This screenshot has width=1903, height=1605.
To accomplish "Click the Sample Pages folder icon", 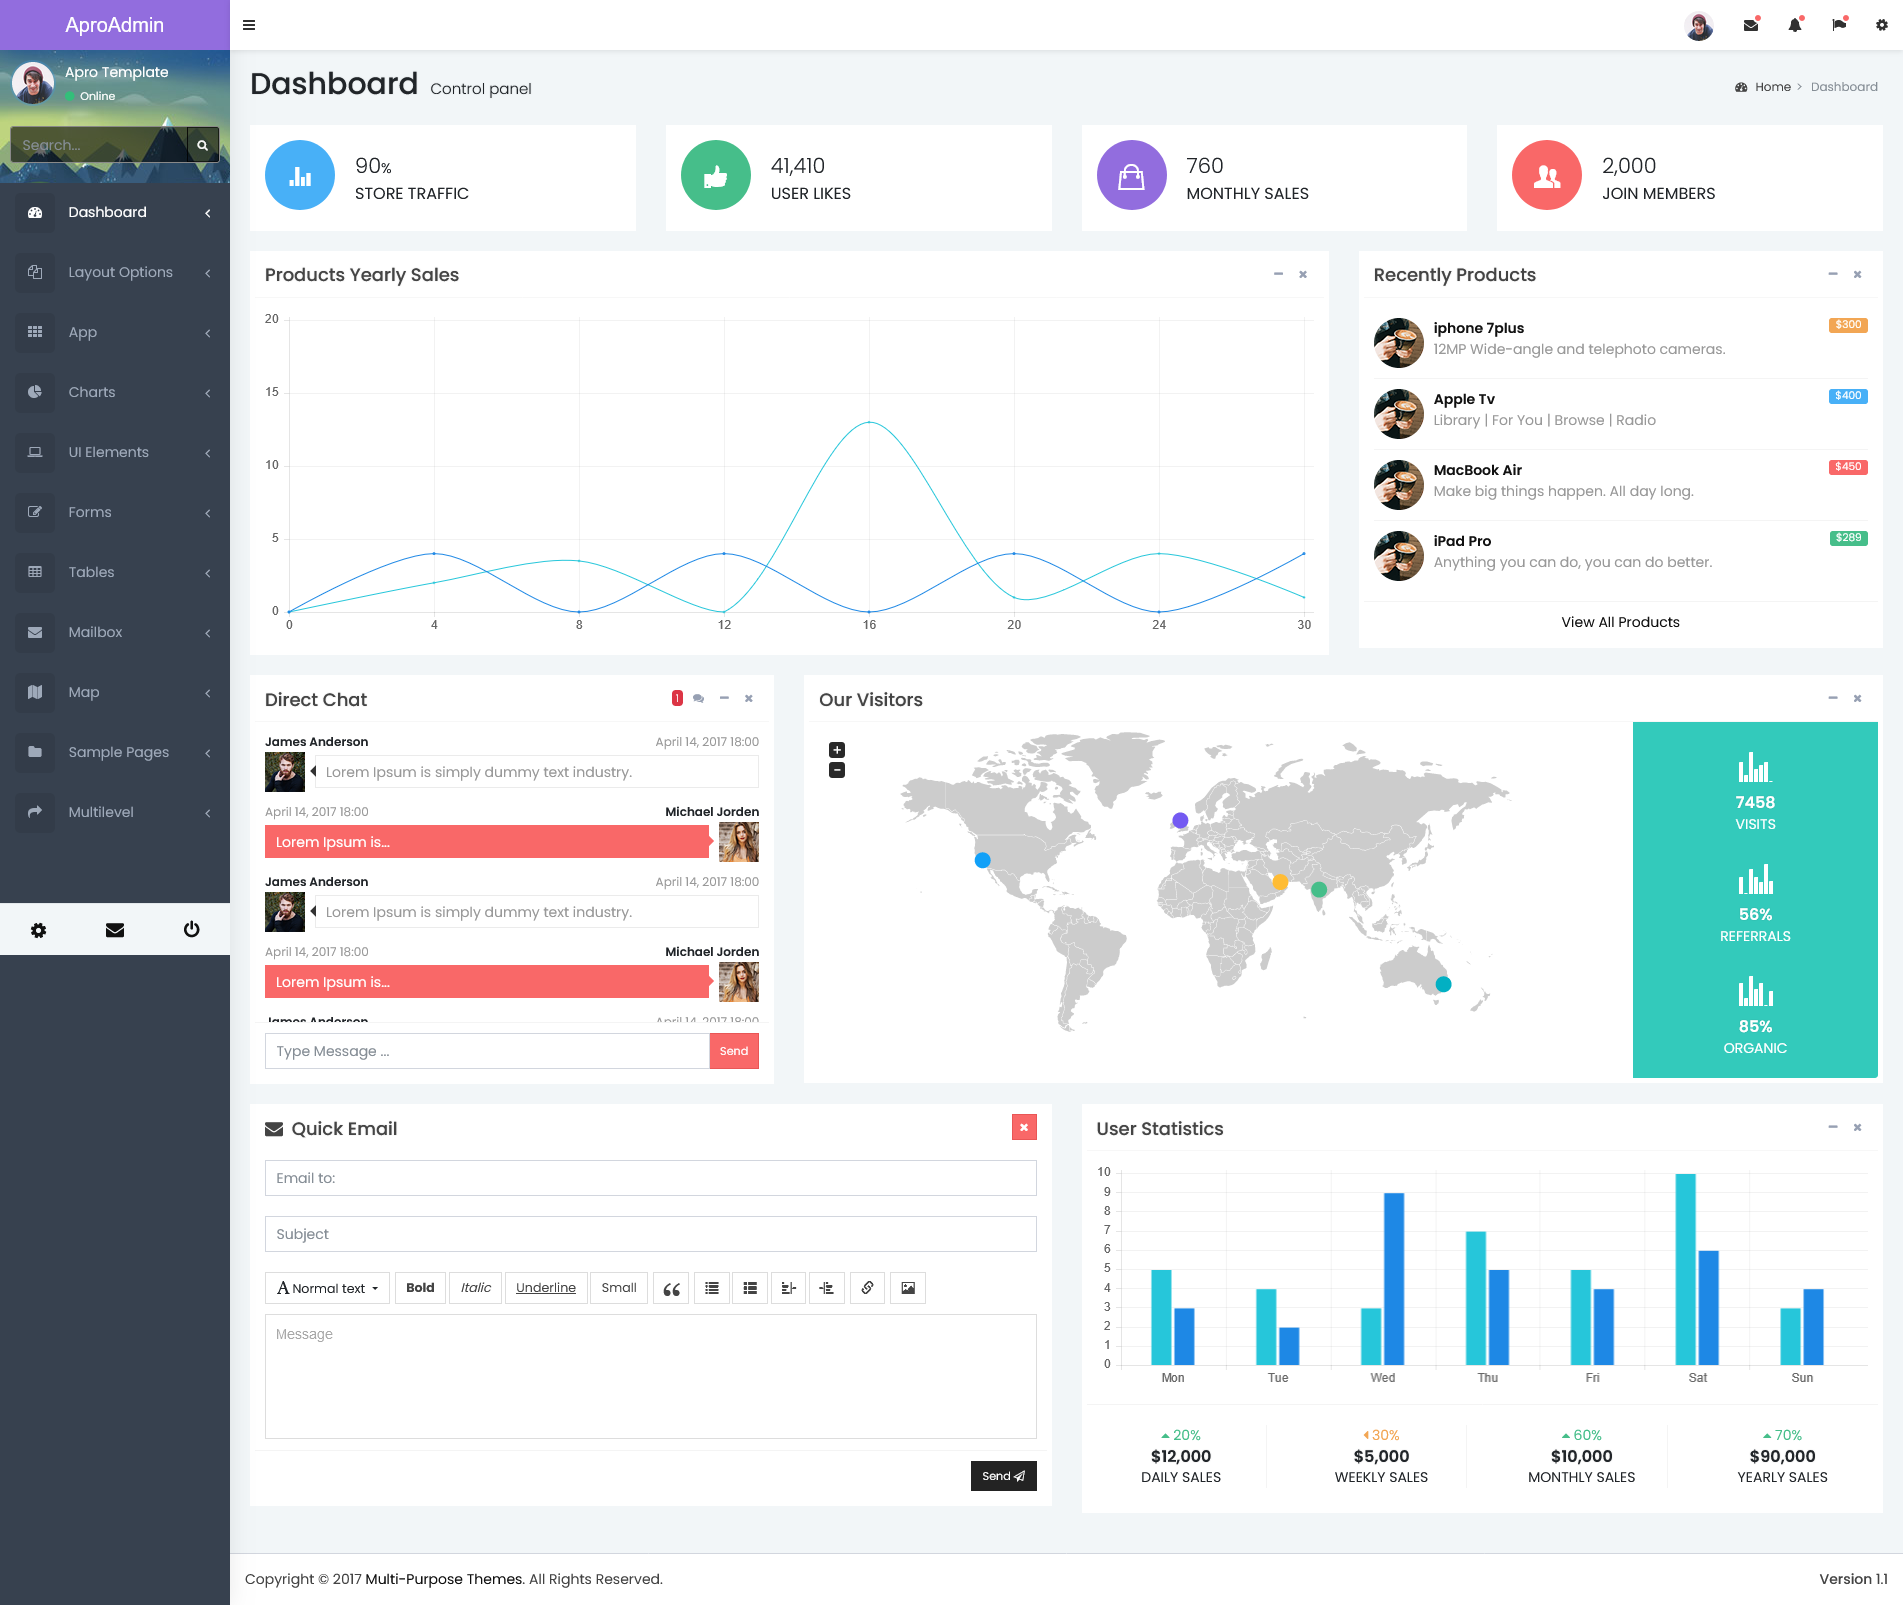I will [35, 752].
